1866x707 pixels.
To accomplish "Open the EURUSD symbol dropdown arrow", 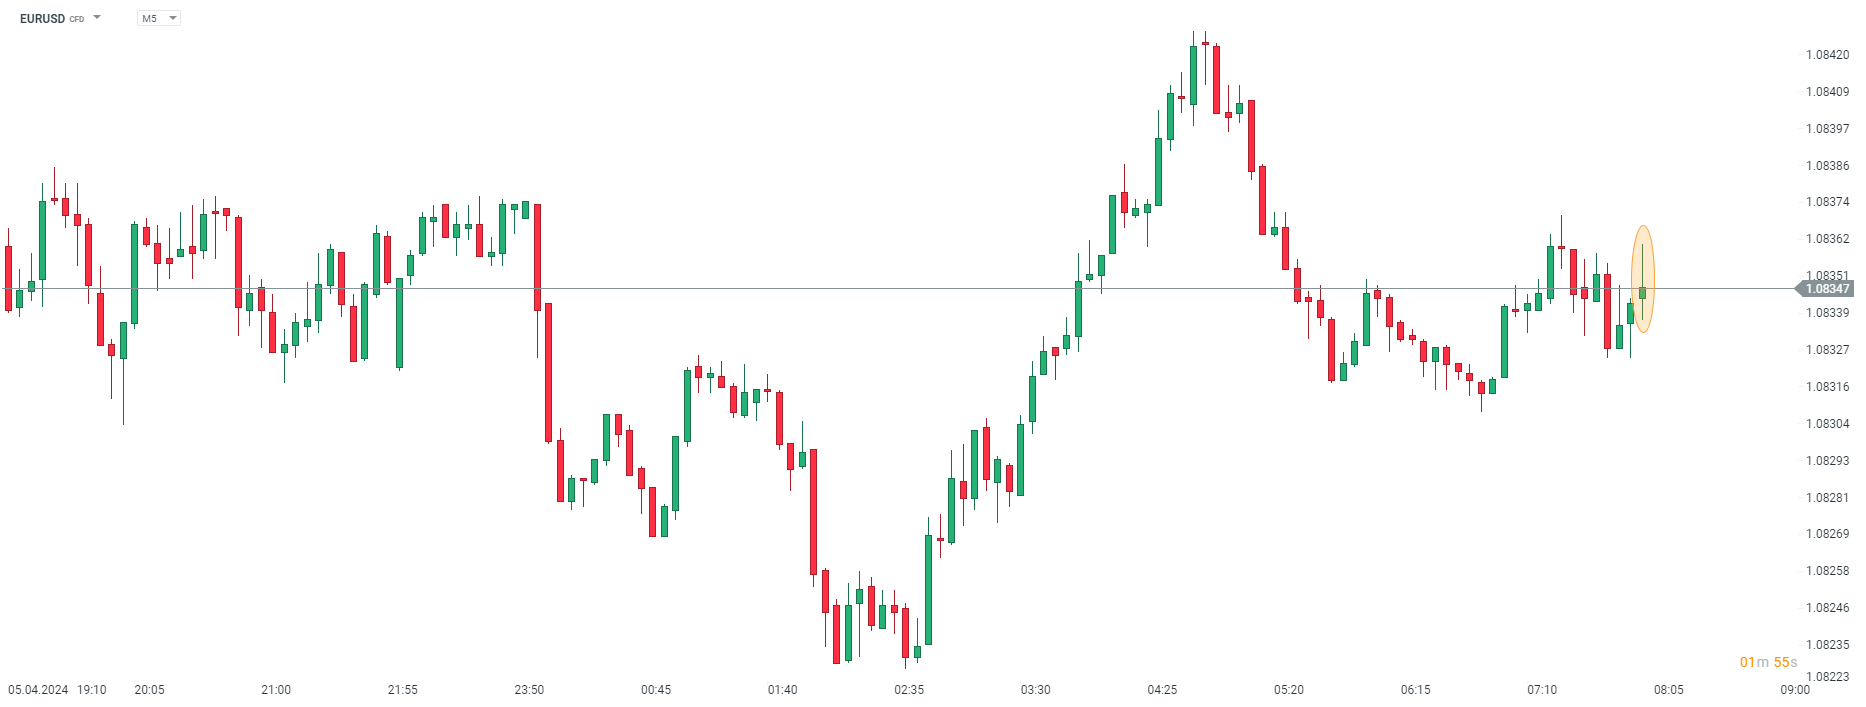I will point(97,18).
